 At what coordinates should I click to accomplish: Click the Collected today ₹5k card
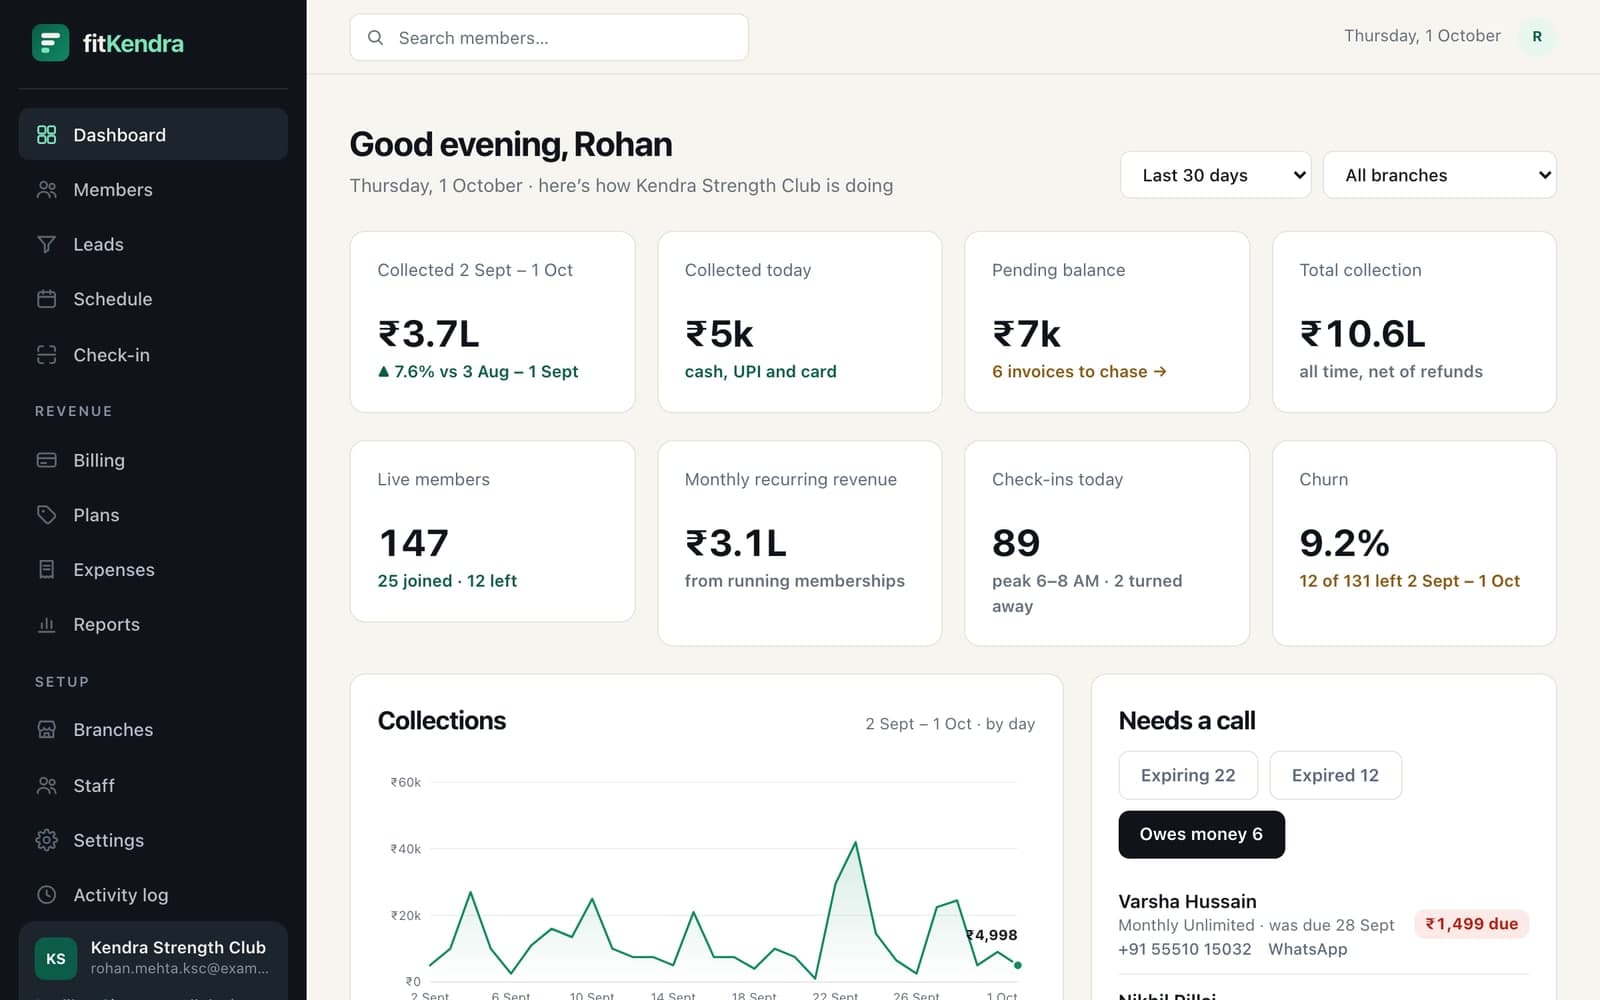coord(799,322)
